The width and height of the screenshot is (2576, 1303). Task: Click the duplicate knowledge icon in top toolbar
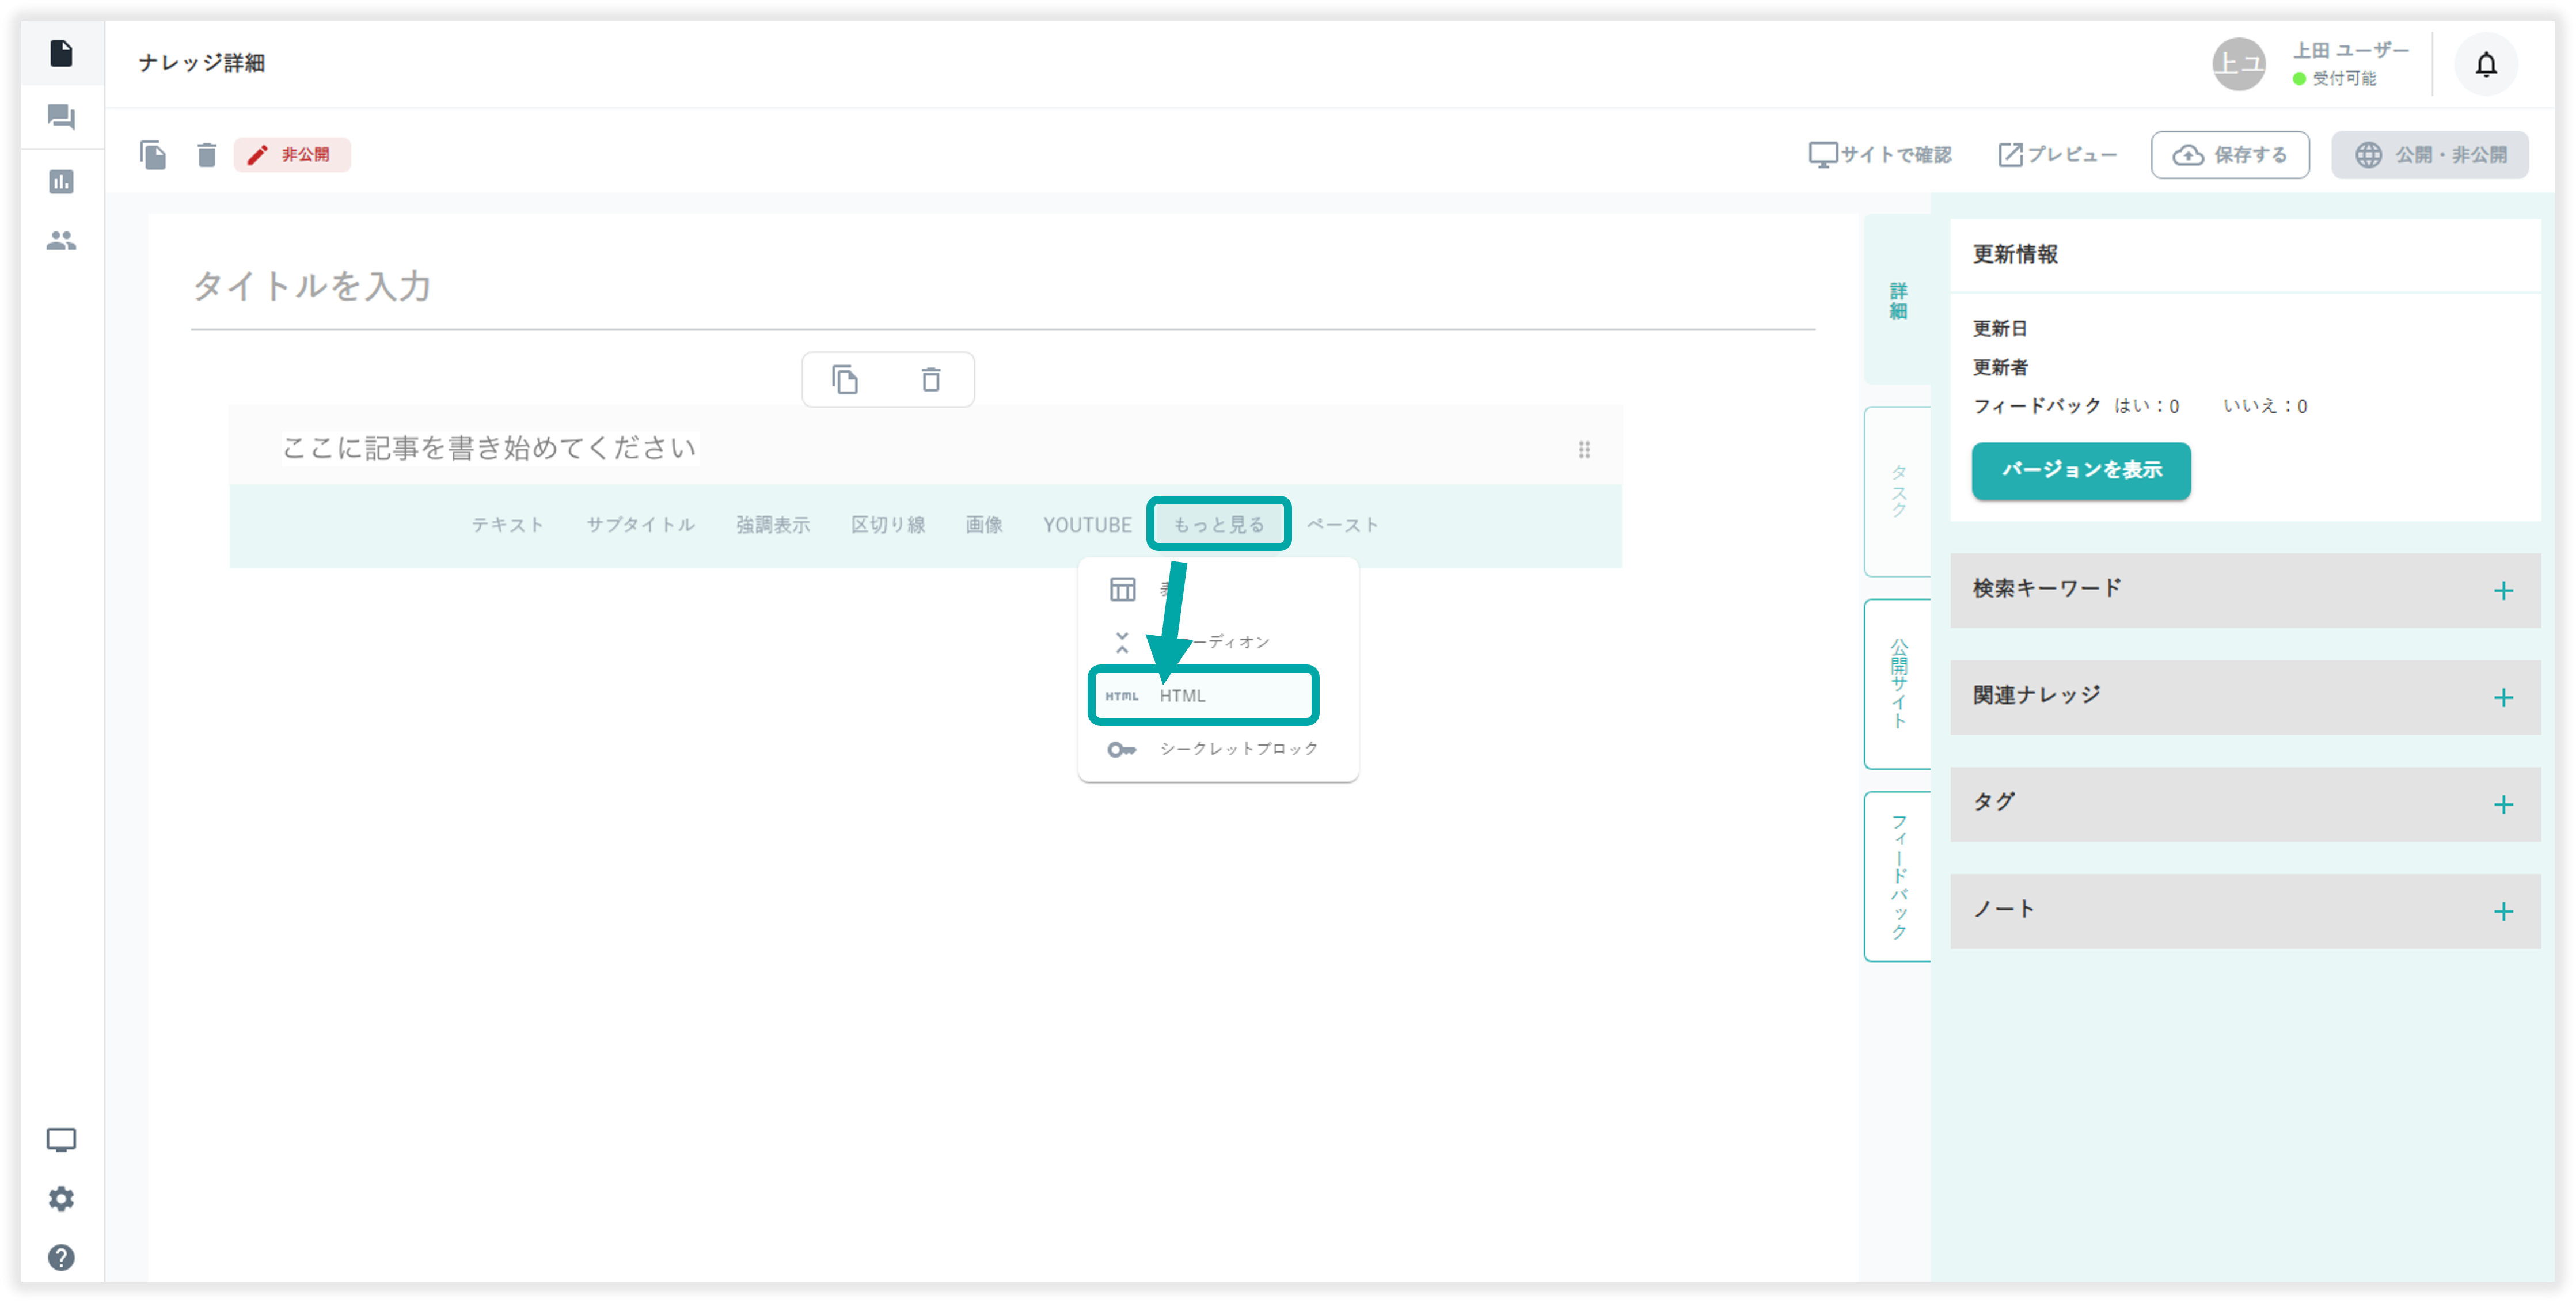(153, 155)
